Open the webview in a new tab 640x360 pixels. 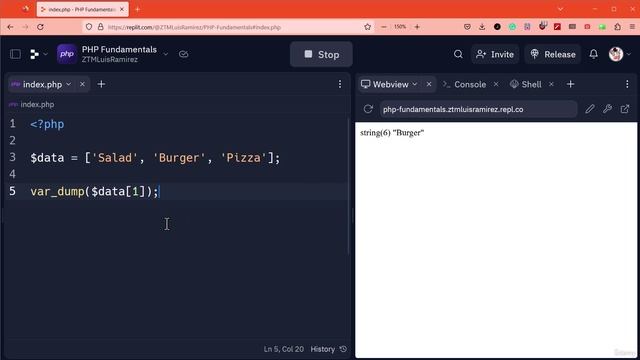625,109
